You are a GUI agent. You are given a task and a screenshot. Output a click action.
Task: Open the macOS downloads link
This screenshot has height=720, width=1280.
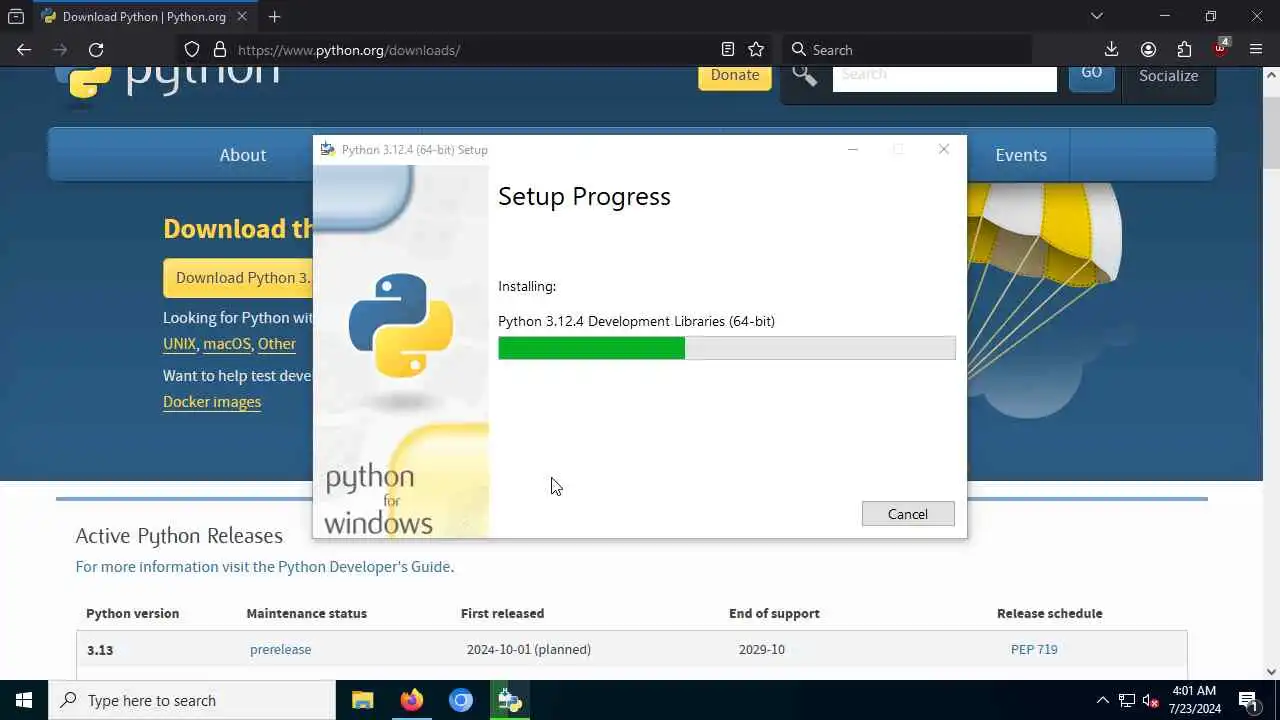tap(227, 344)
